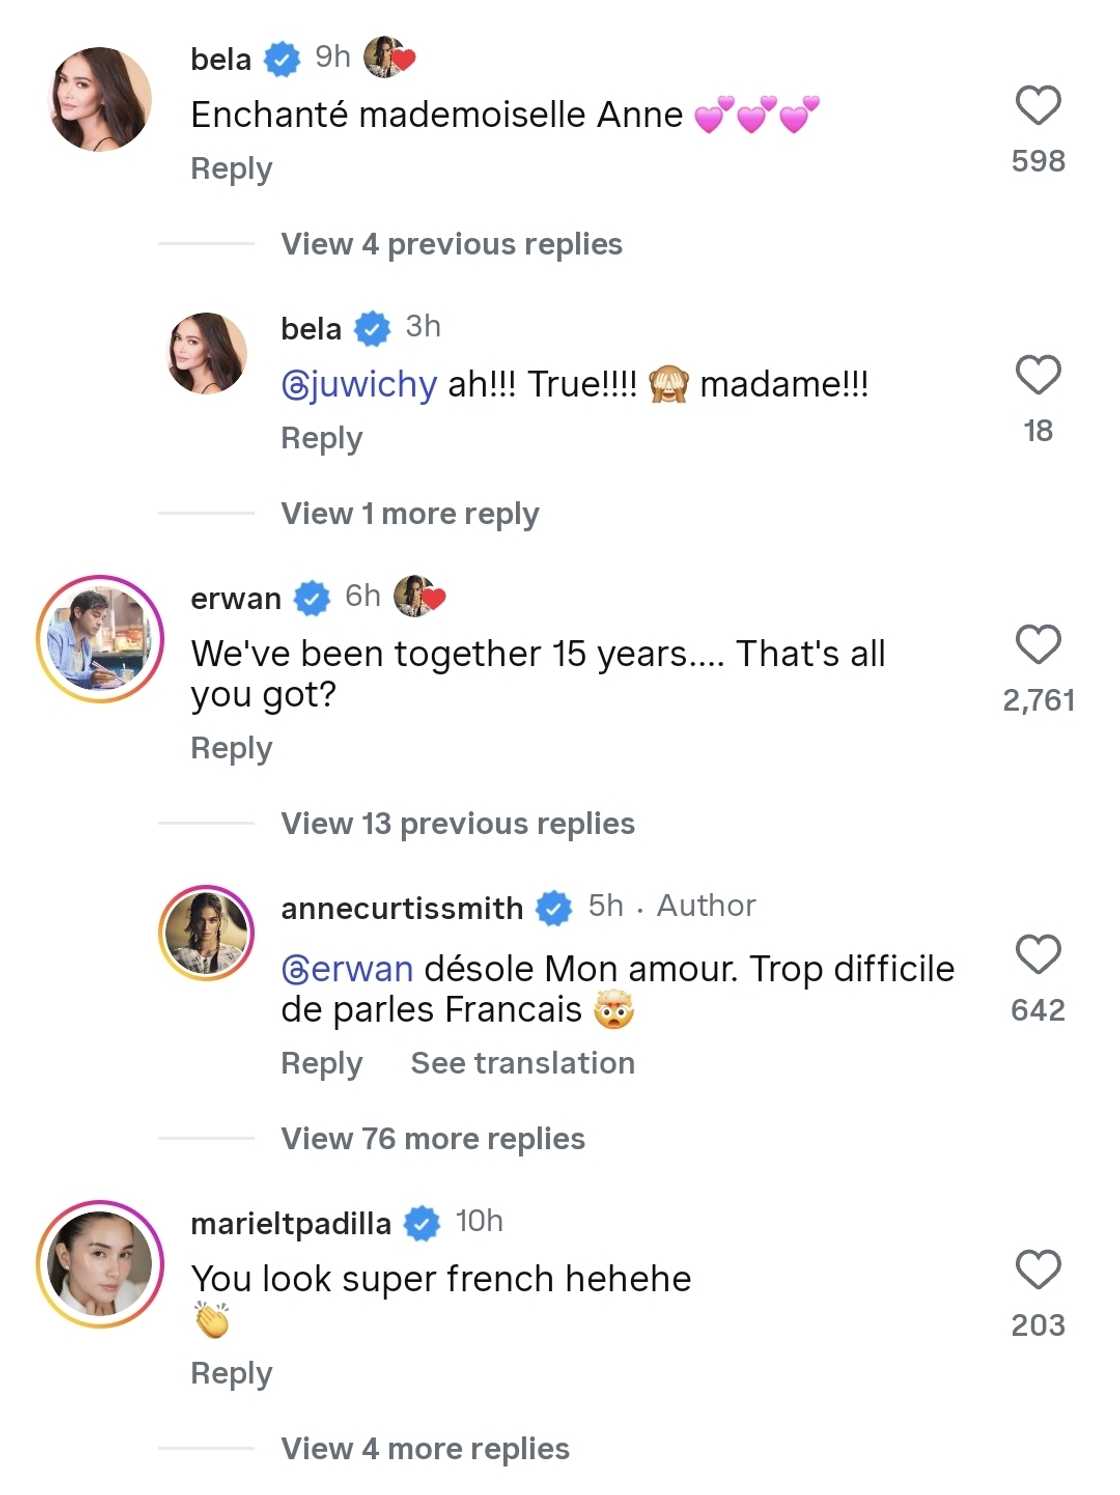
Task: Open the @juwichy mention link
Action: click(359, 385)
